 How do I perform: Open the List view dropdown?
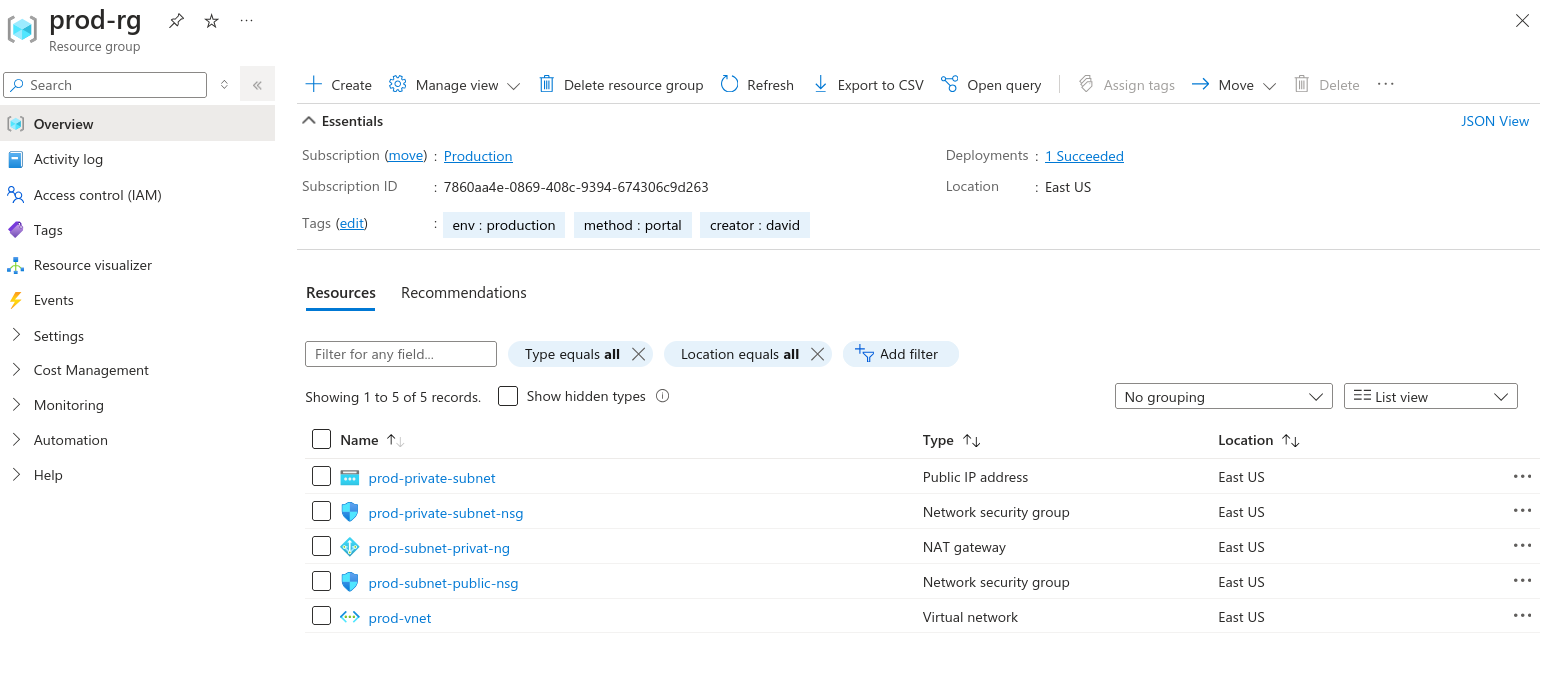pyautogui.click(x=1430, y=397)
